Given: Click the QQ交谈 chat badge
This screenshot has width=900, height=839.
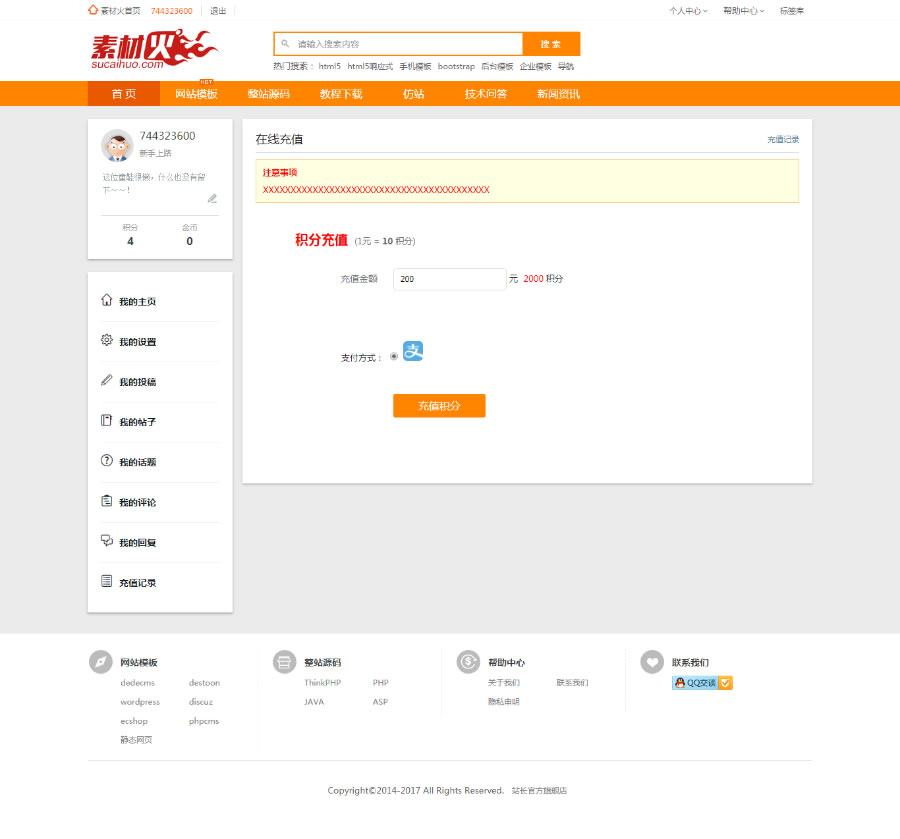Looking at the screenshot, I should pos(703,683).
